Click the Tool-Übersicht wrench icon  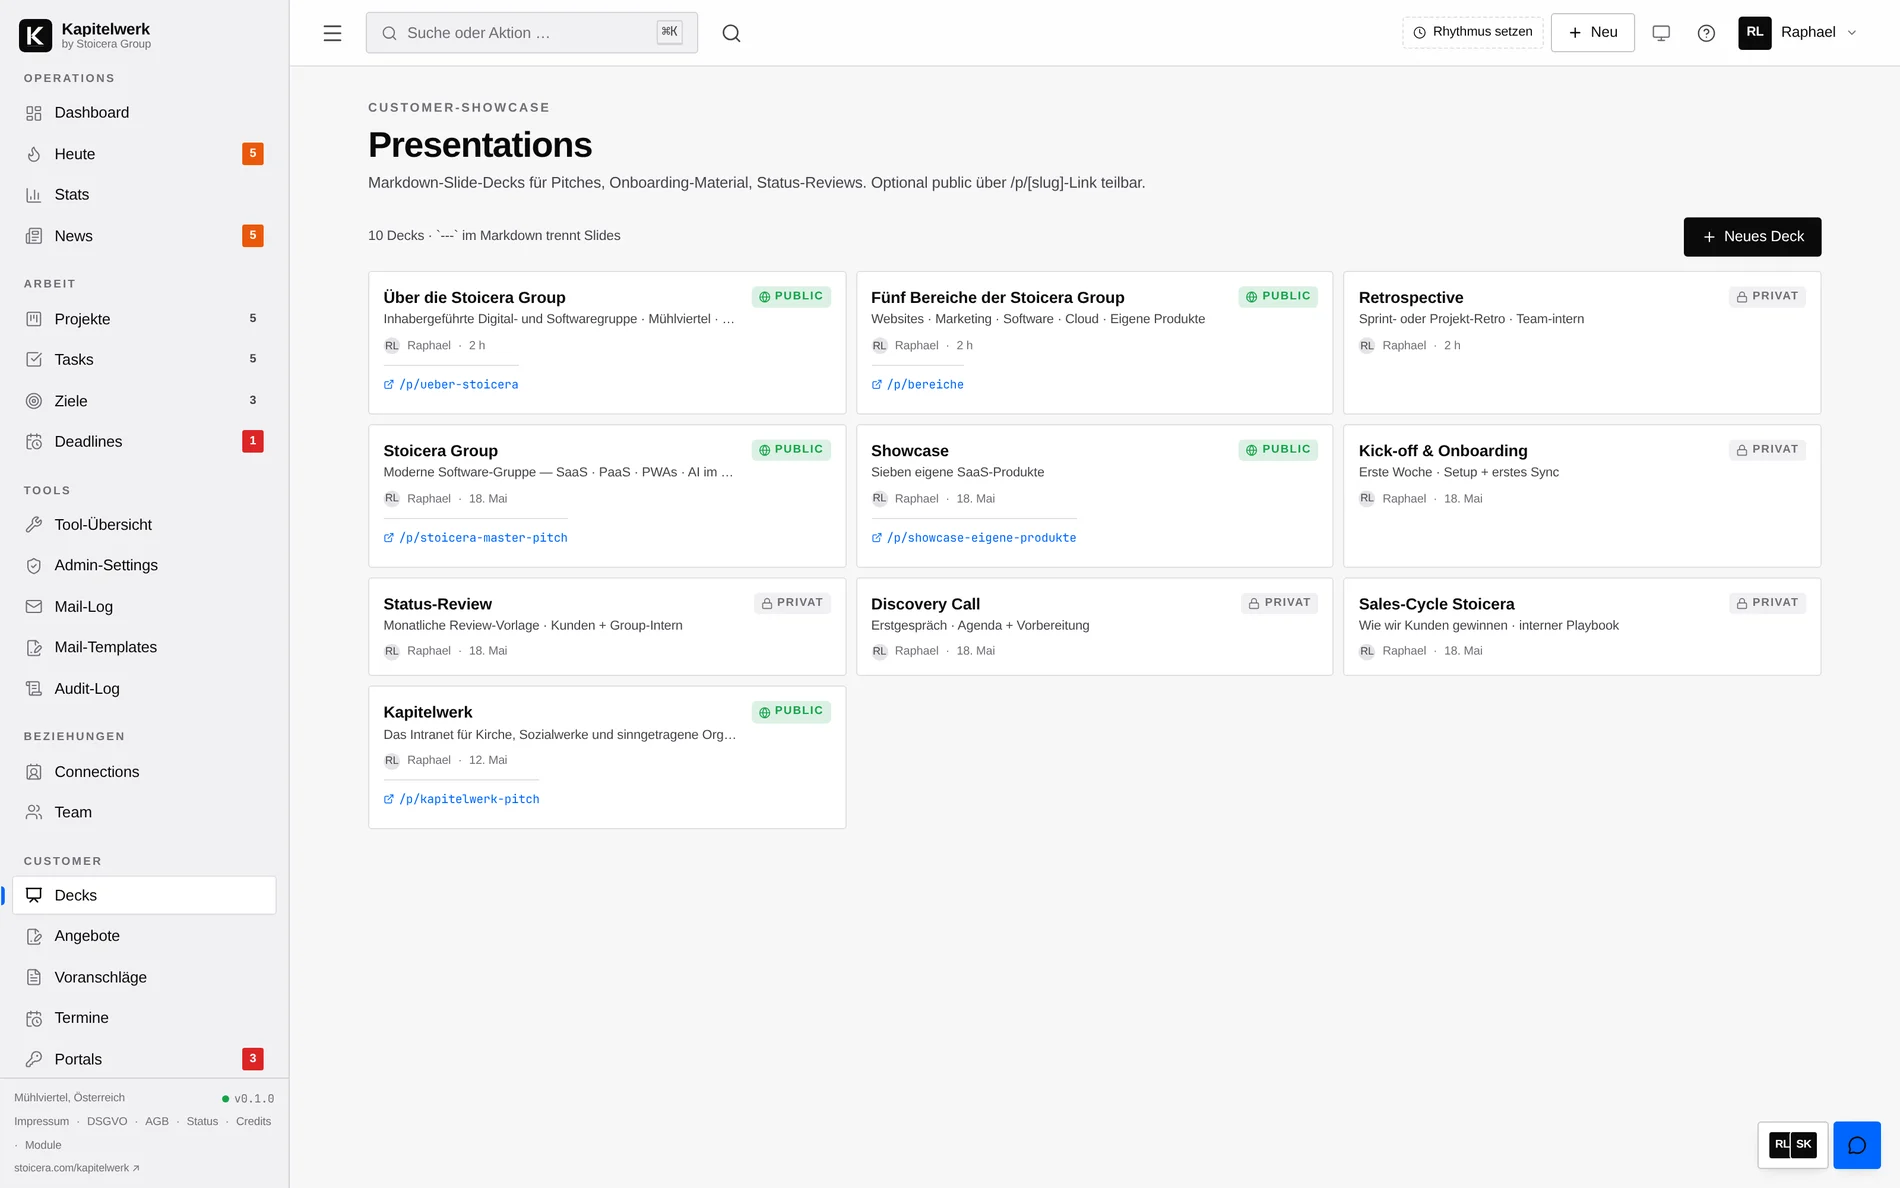pyautogui.click(x=34, y=525)
